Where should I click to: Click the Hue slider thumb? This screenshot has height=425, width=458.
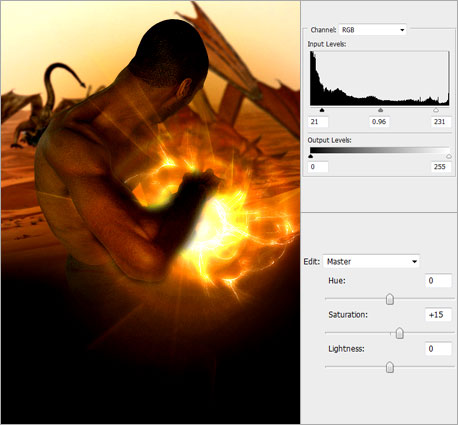tap(390, 299)
